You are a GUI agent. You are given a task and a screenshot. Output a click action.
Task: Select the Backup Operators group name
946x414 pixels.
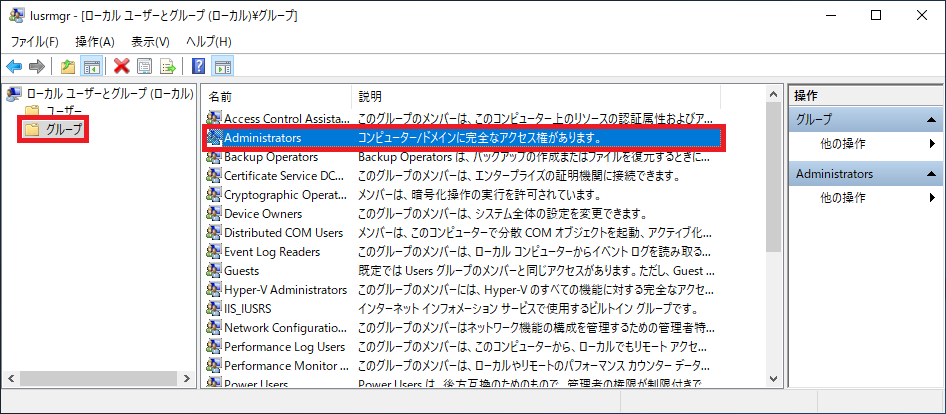(271, 157)
